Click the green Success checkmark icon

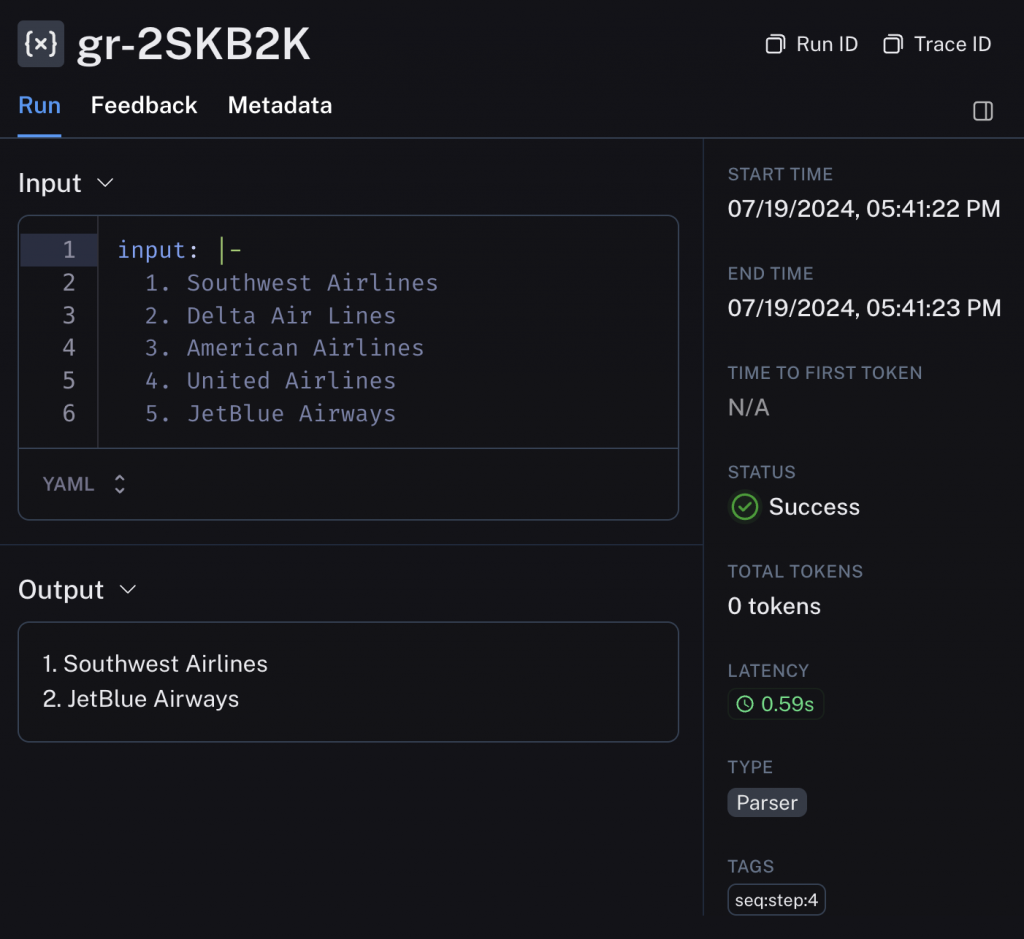coord(744,507)
